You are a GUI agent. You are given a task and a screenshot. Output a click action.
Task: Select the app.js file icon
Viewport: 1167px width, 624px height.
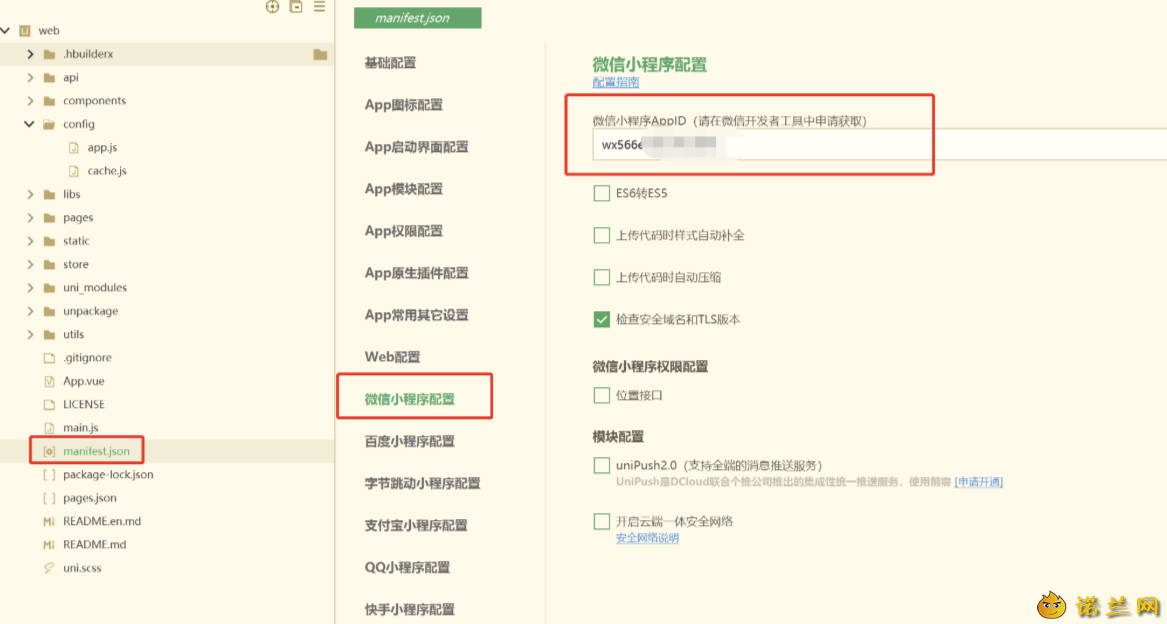pos(74,147)
